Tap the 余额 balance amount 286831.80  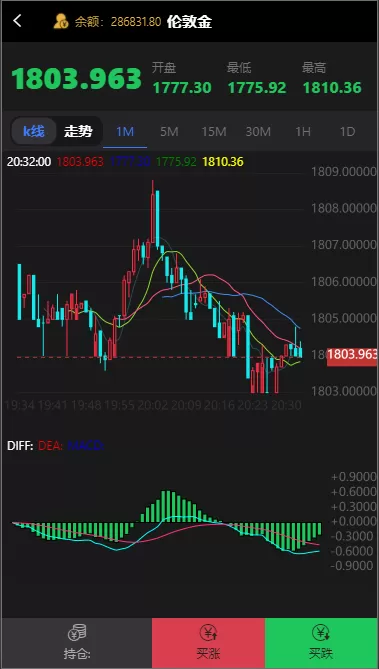[136, 22]
